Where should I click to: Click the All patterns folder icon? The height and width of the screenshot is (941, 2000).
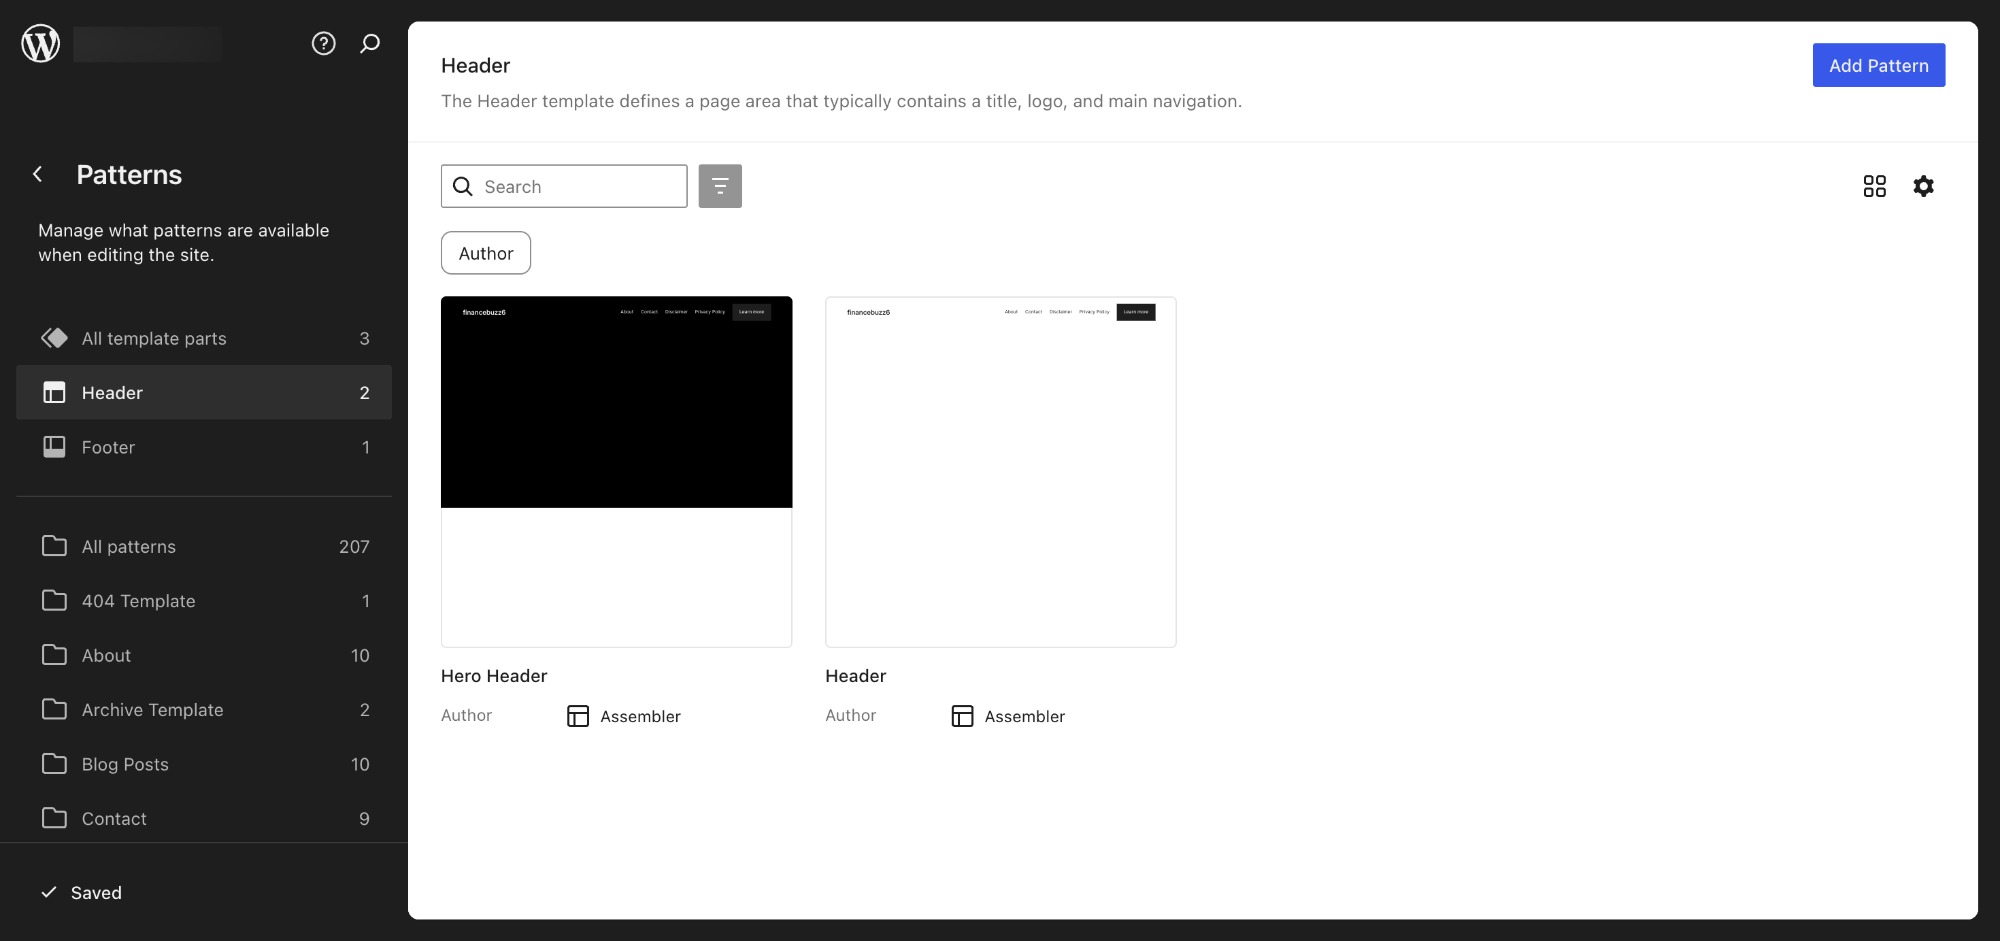tap(54, 546)
